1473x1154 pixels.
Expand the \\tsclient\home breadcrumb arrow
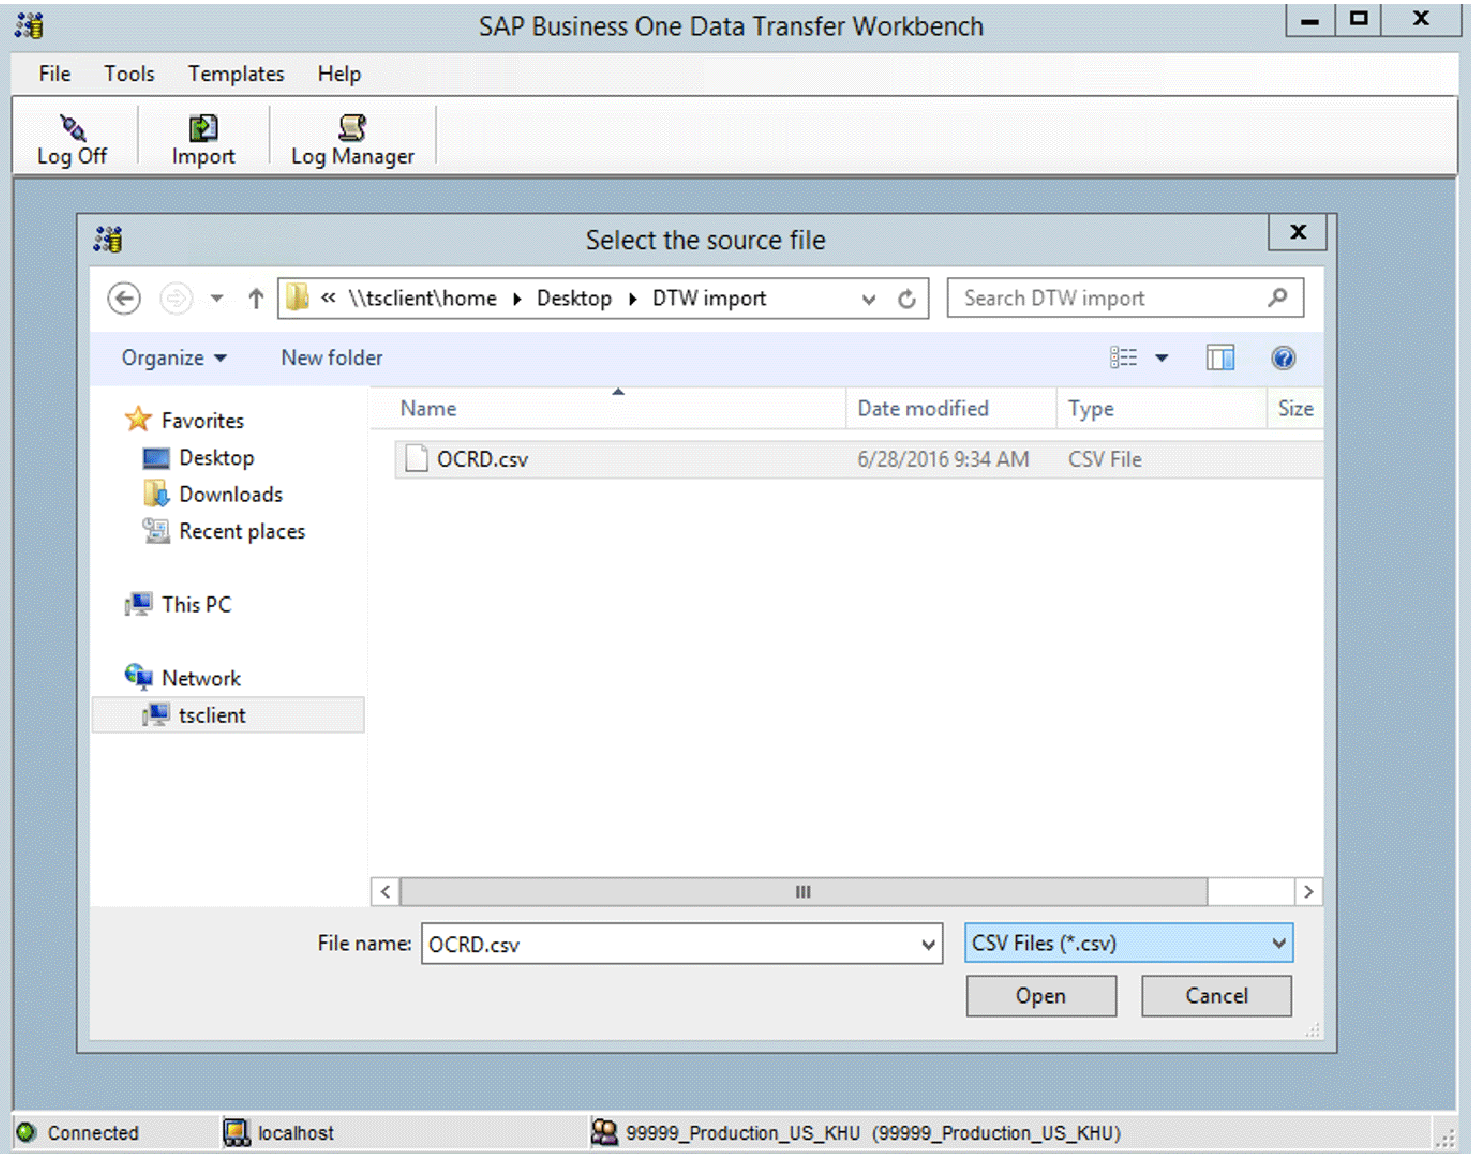pos(517,299)
